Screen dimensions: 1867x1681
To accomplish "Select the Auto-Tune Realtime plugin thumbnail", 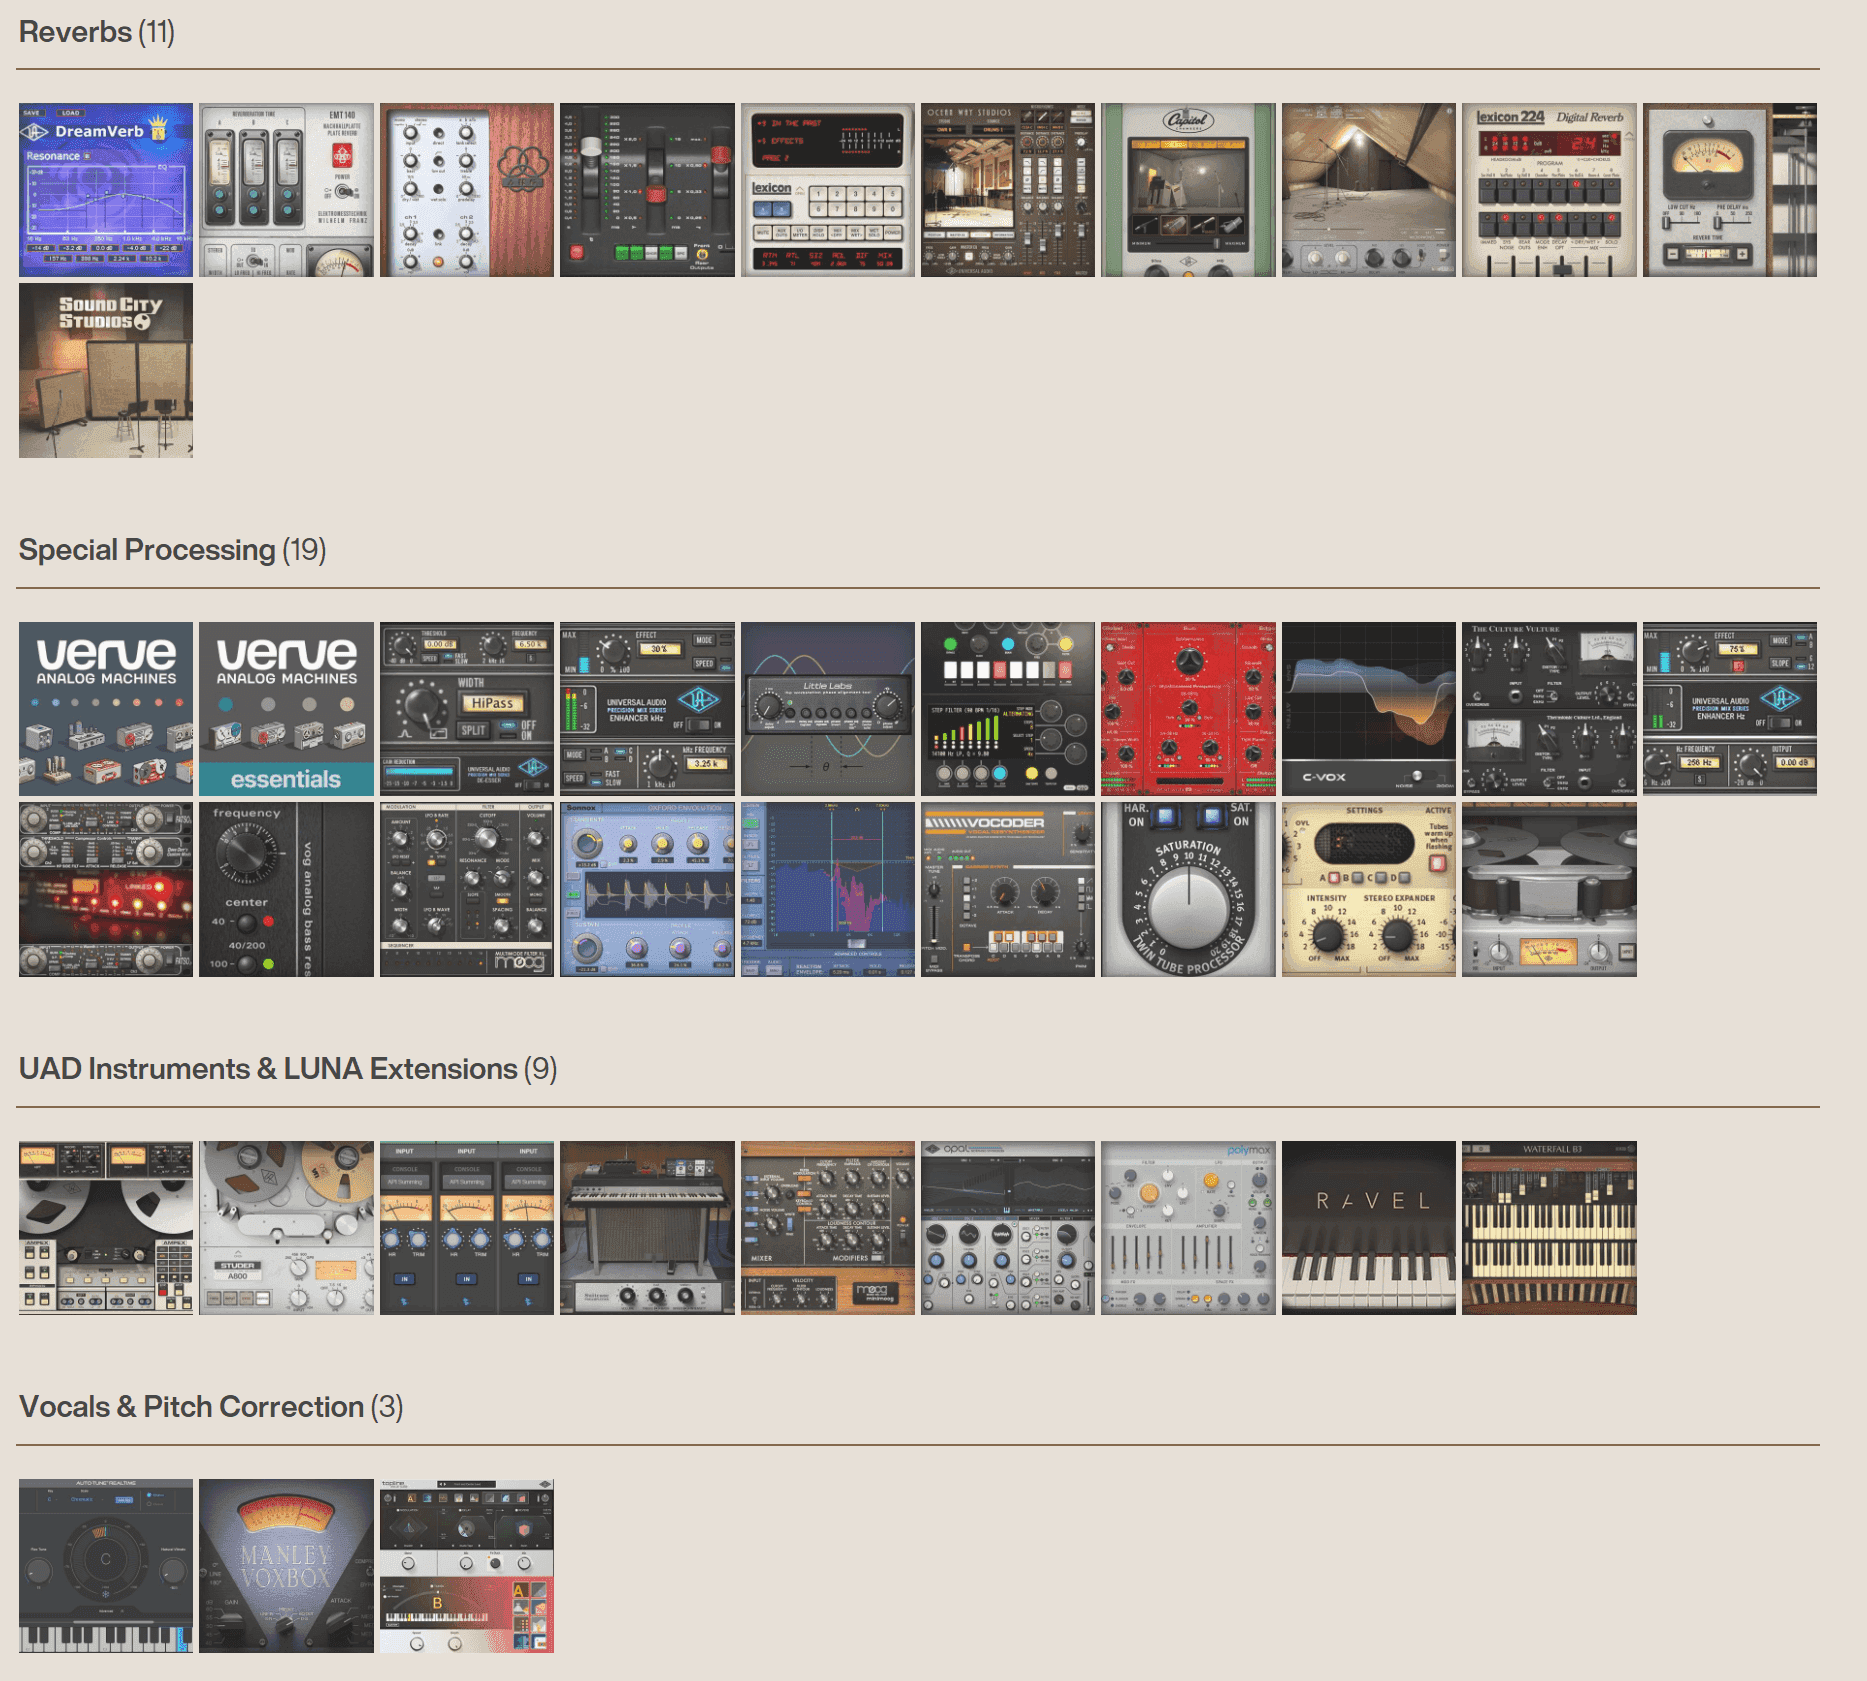I will [x=106, y=1566].
